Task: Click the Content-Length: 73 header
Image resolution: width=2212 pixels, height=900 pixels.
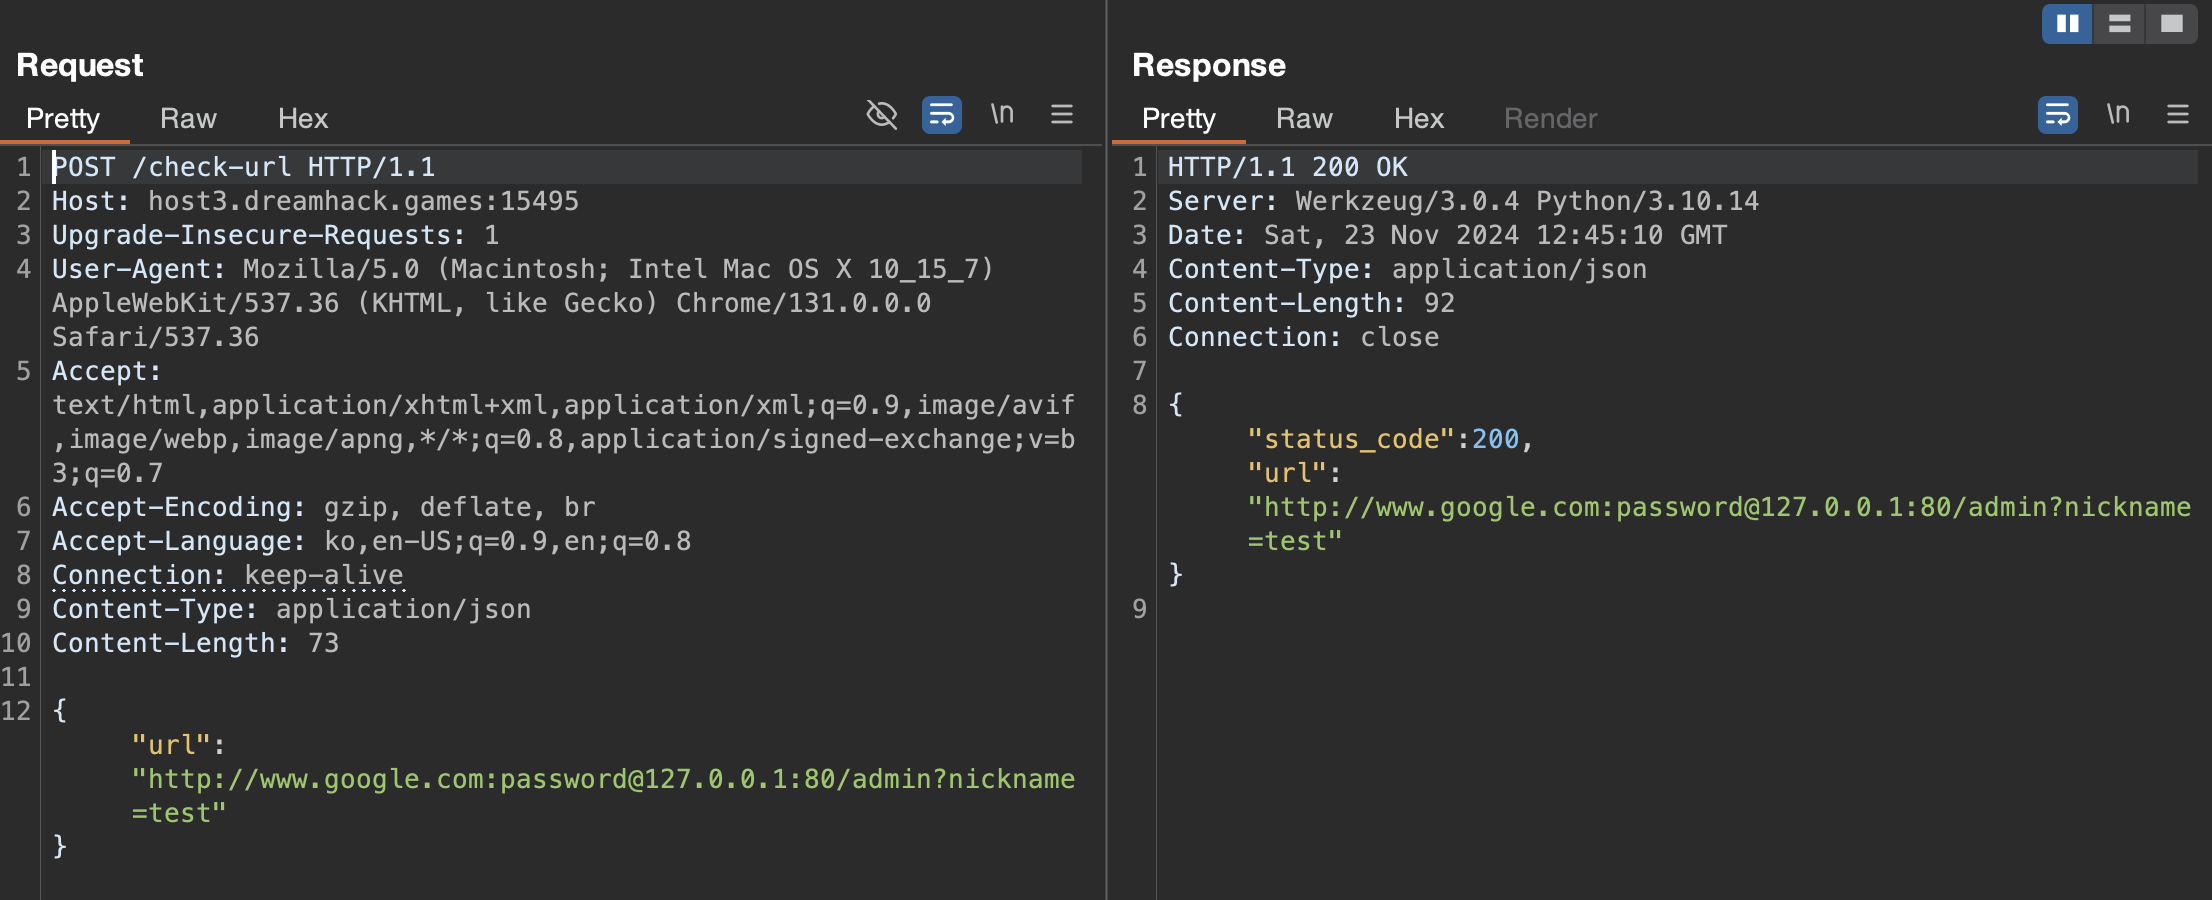Action: [195, 643]
